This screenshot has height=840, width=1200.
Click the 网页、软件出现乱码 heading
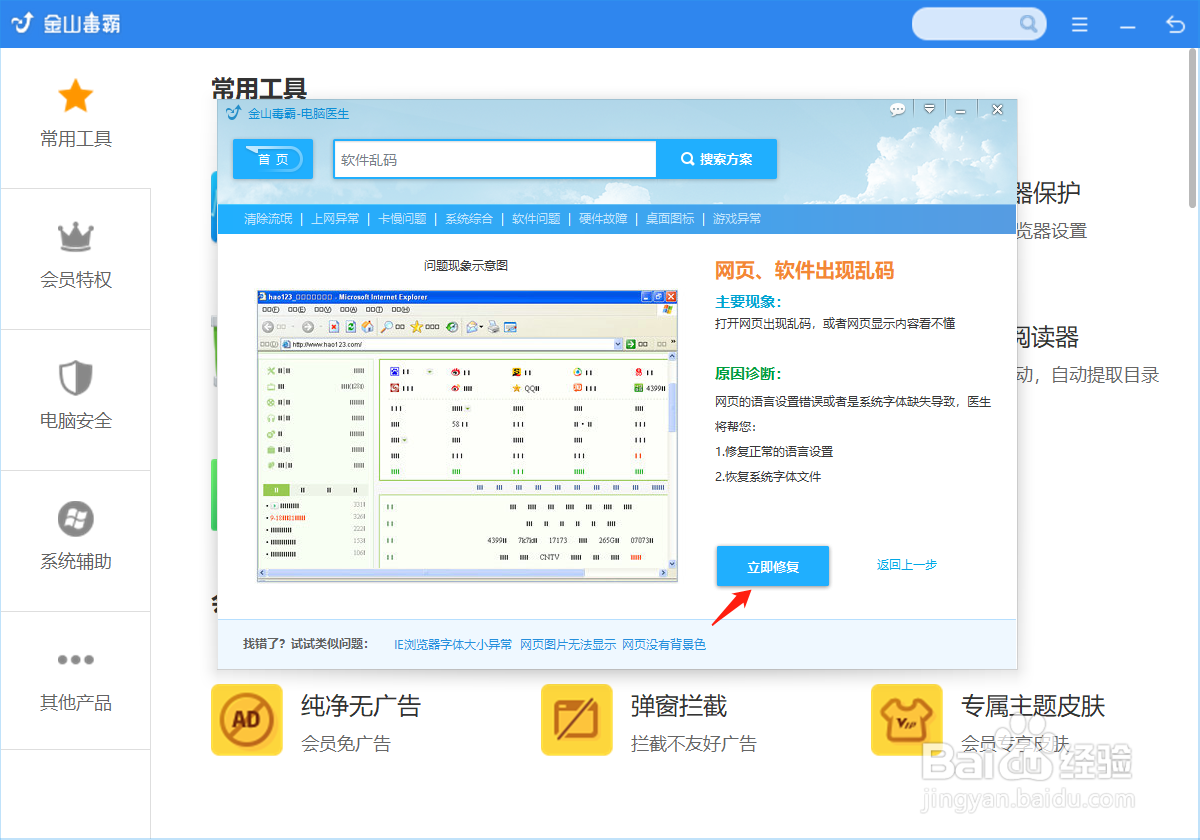[804, 271]
